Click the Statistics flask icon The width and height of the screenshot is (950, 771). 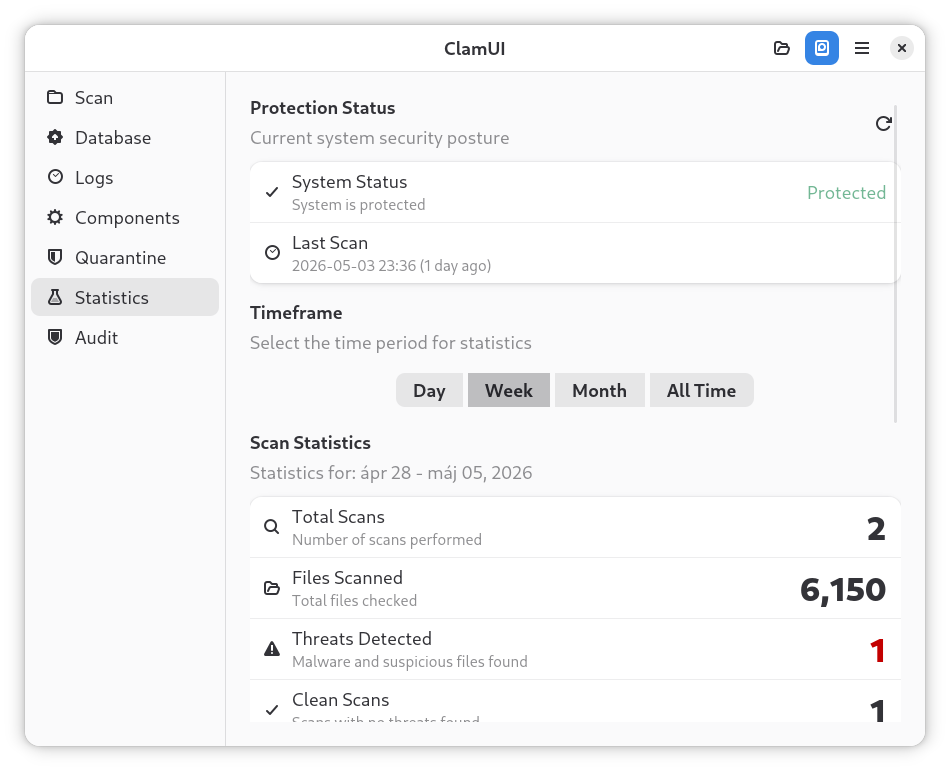tap(55, 297)
